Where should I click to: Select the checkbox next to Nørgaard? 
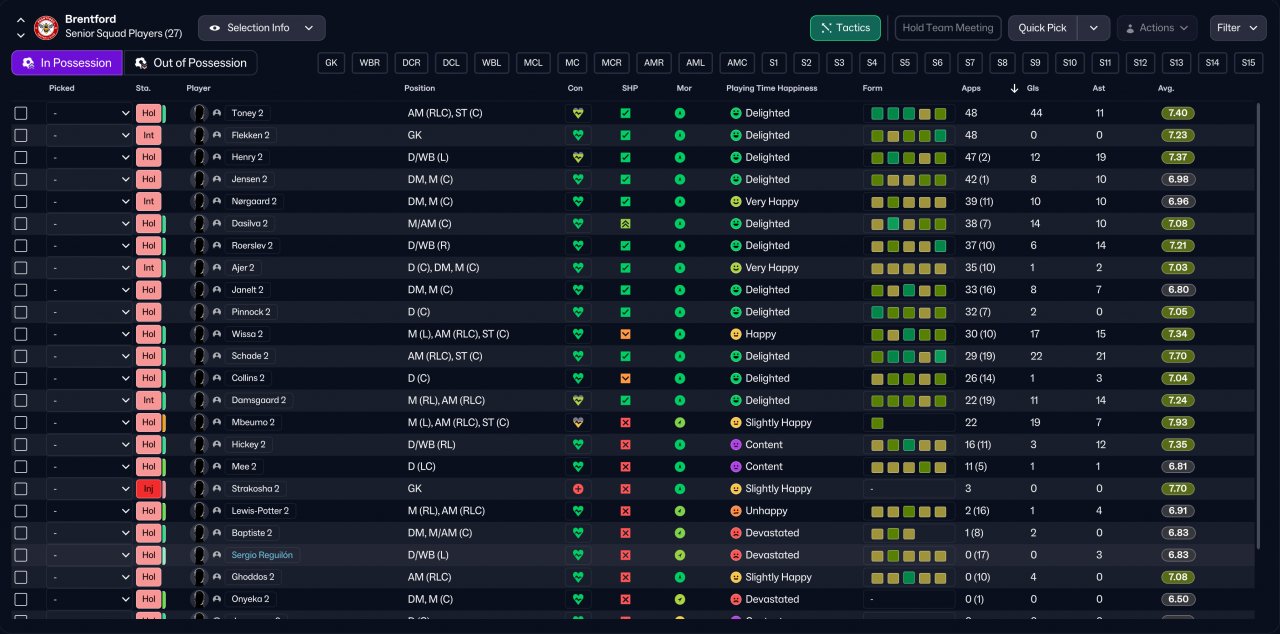coord(21,202)
